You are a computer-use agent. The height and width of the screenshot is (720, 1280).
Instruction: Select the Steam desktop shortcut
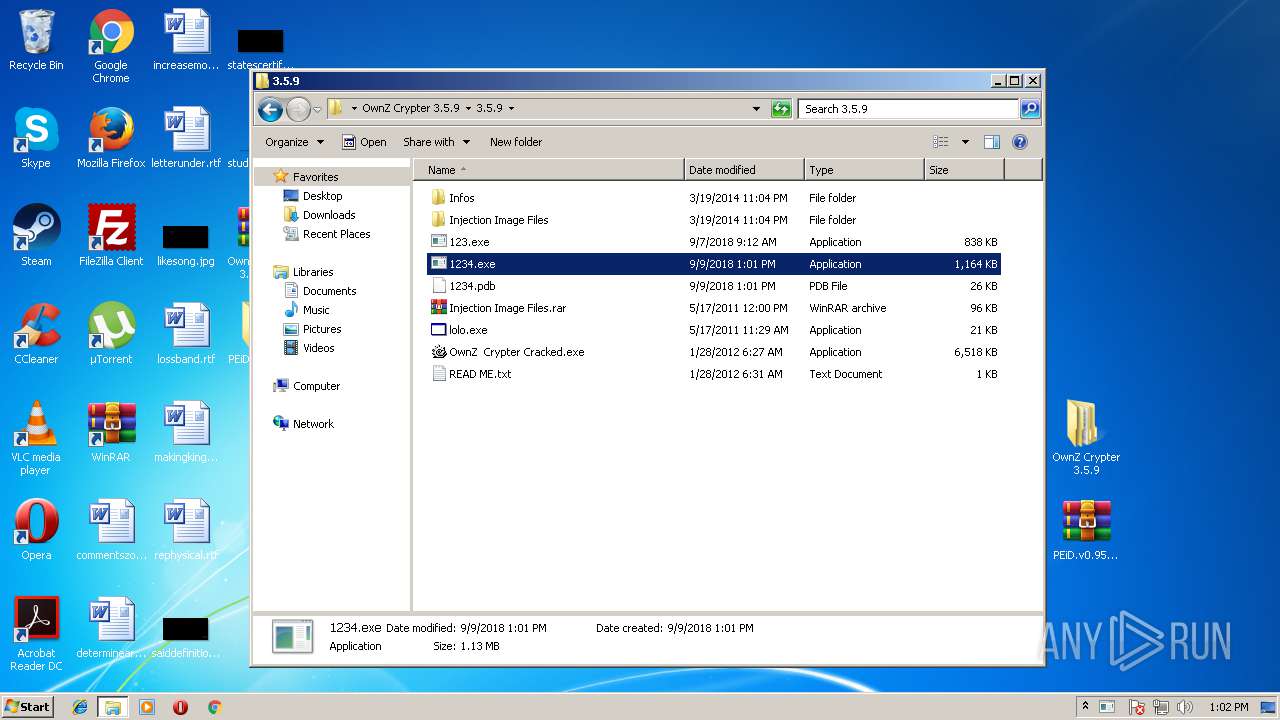click(36, 236)
